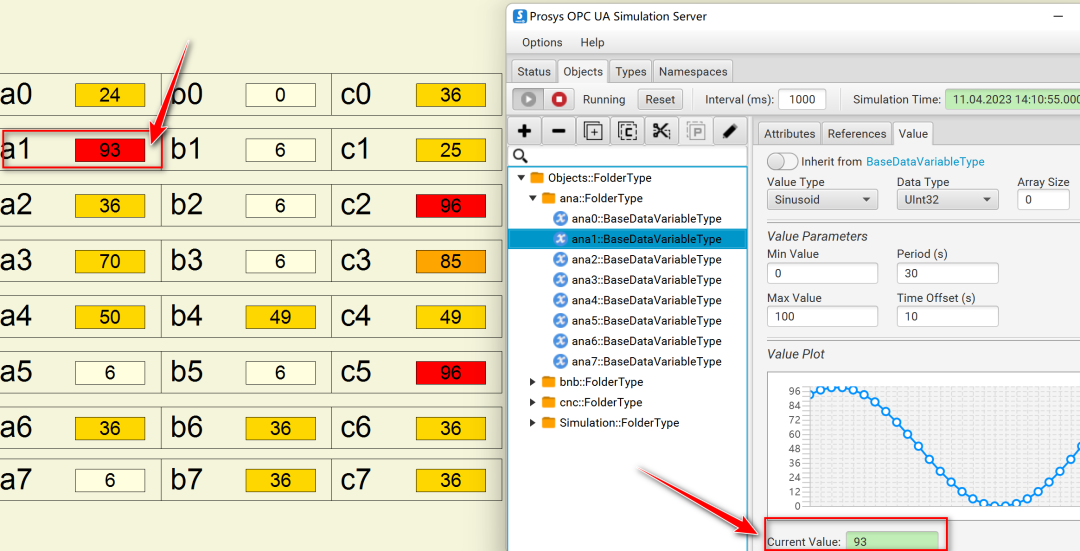Click the b0 value 0
The image size is (1080, 551).
280,94
